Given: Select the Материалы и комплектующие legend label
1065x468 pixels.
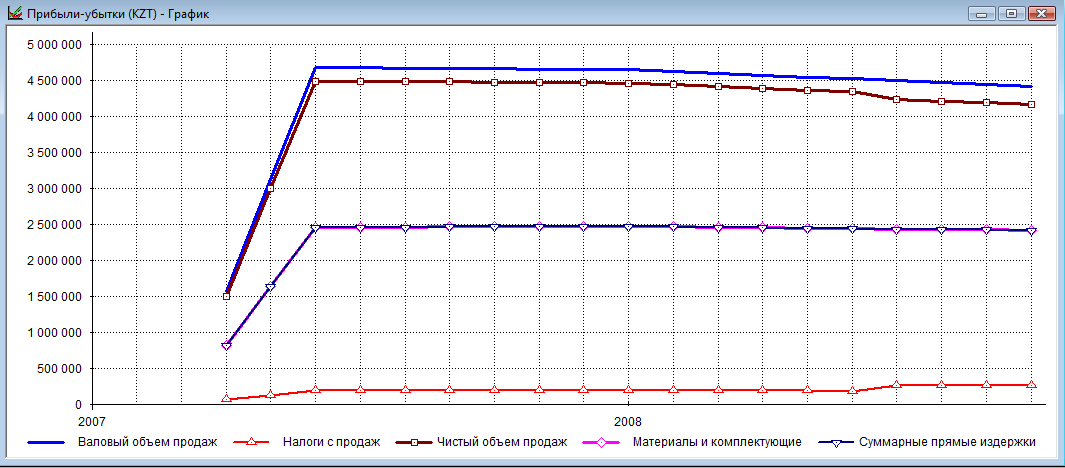Looking at the screenshot, I should [716, 441].
